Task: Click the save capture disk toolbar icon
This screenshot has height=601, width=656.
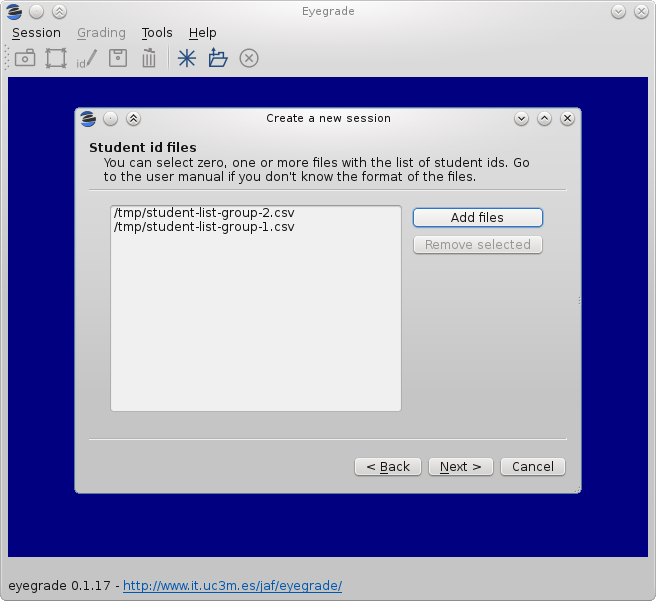Action: tap(118, 58)
